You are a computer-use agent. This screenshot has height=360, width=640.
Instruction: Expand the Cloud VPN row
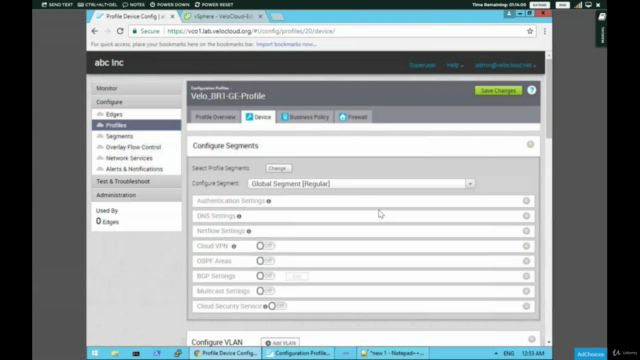526,246
